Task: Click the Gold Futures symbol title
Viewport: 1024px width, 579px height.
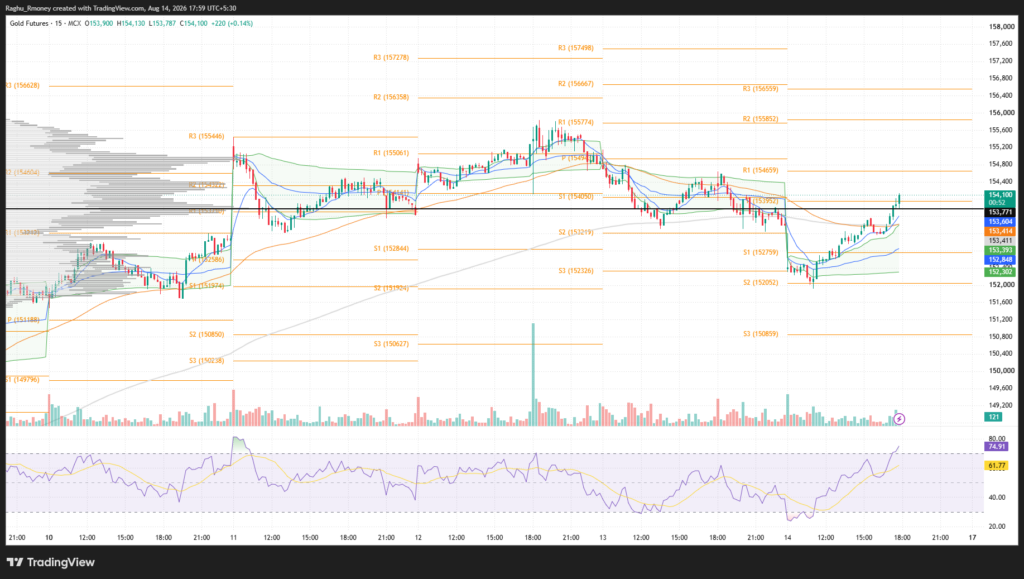Action: [29, 23]
